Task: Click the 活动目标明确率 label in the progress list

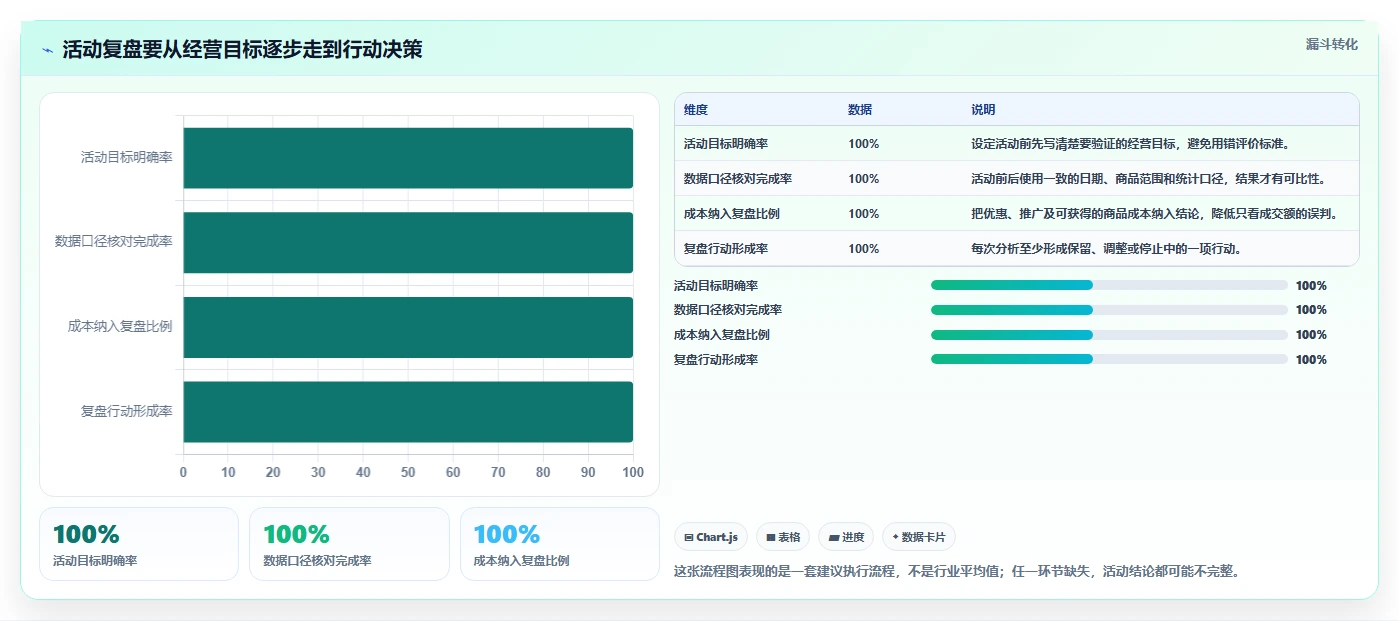Action: click(x=716, y=286)
